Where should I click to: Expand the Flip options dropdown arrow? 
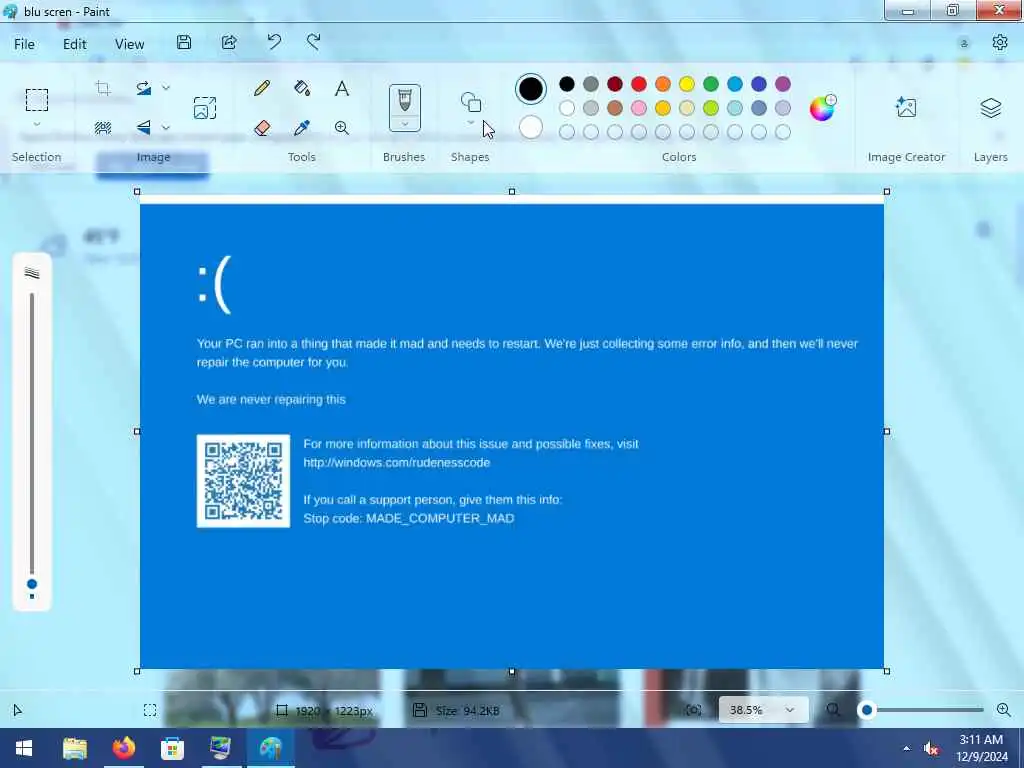click(166, 127)
